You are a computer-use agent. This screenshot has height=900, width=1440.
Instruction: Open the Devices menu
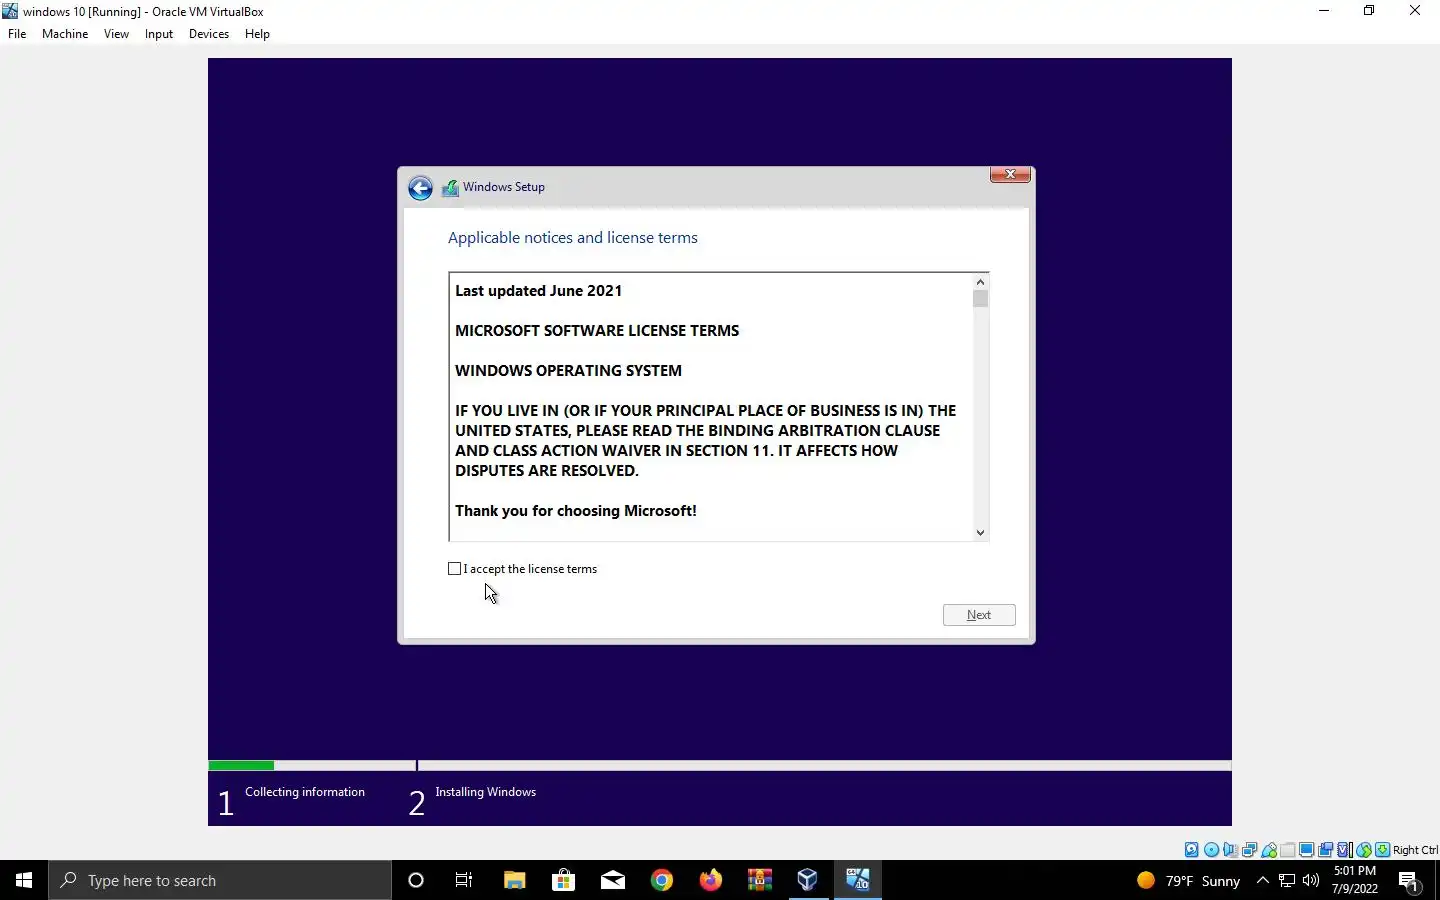tap(209, 34)
